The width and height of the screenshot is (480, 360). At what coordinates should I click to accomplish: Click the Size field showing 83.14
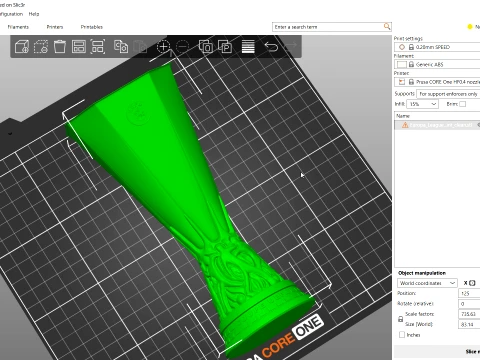tap(469, 324)
